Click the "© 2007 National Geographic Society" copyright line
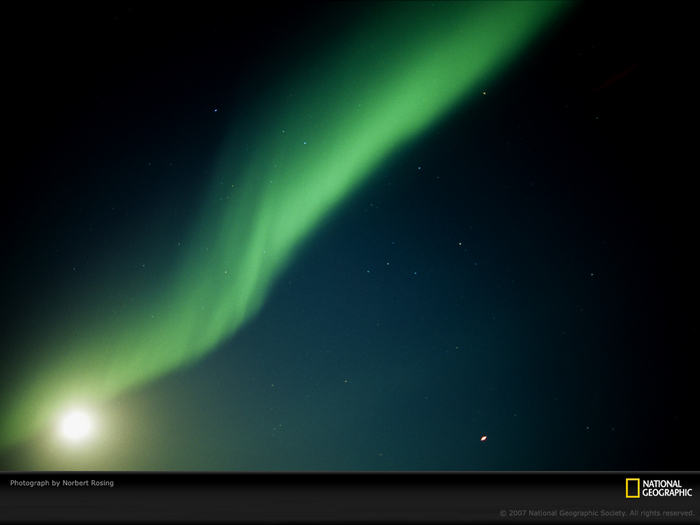 point(596,513)
